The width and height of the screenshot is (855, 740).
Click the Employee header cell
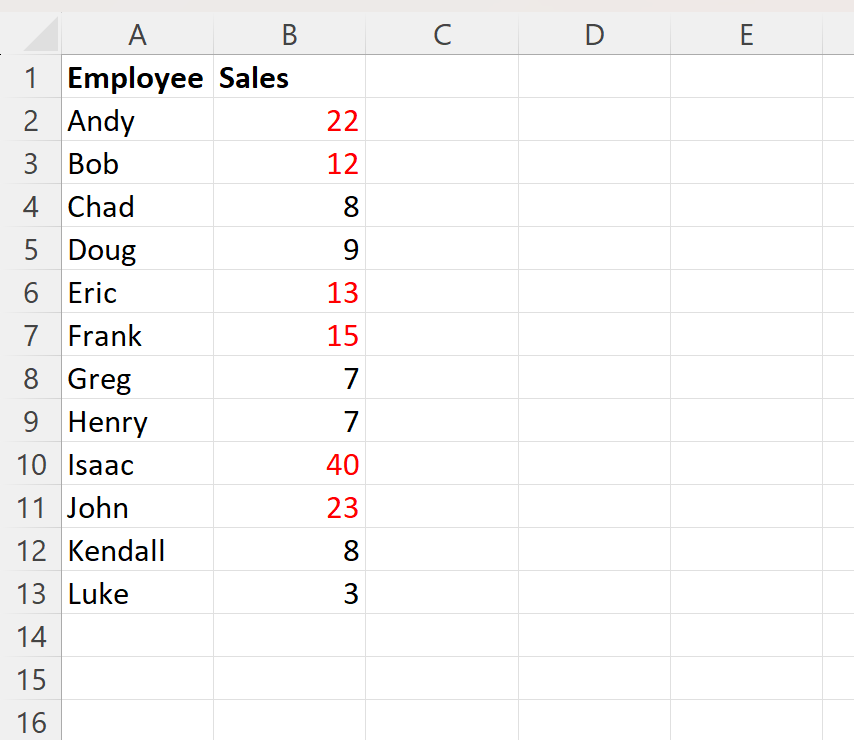136,78
